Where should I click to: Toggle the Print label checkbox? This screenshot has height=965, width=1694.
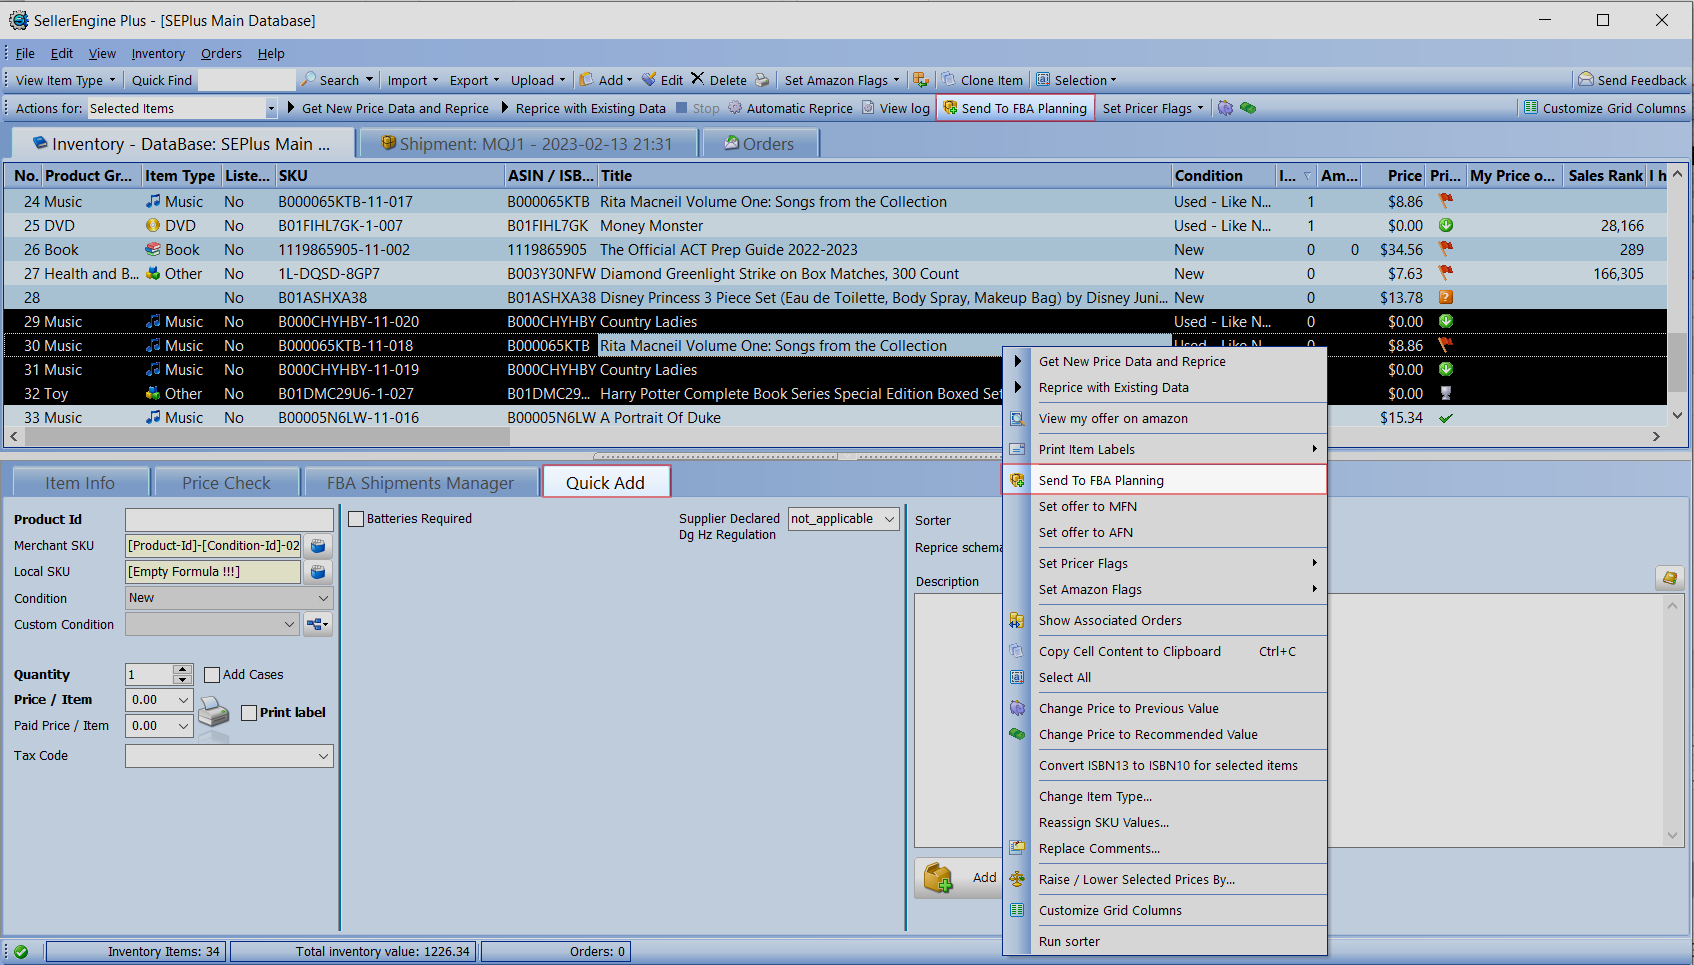pyautogui.click(x=249, y=713)
